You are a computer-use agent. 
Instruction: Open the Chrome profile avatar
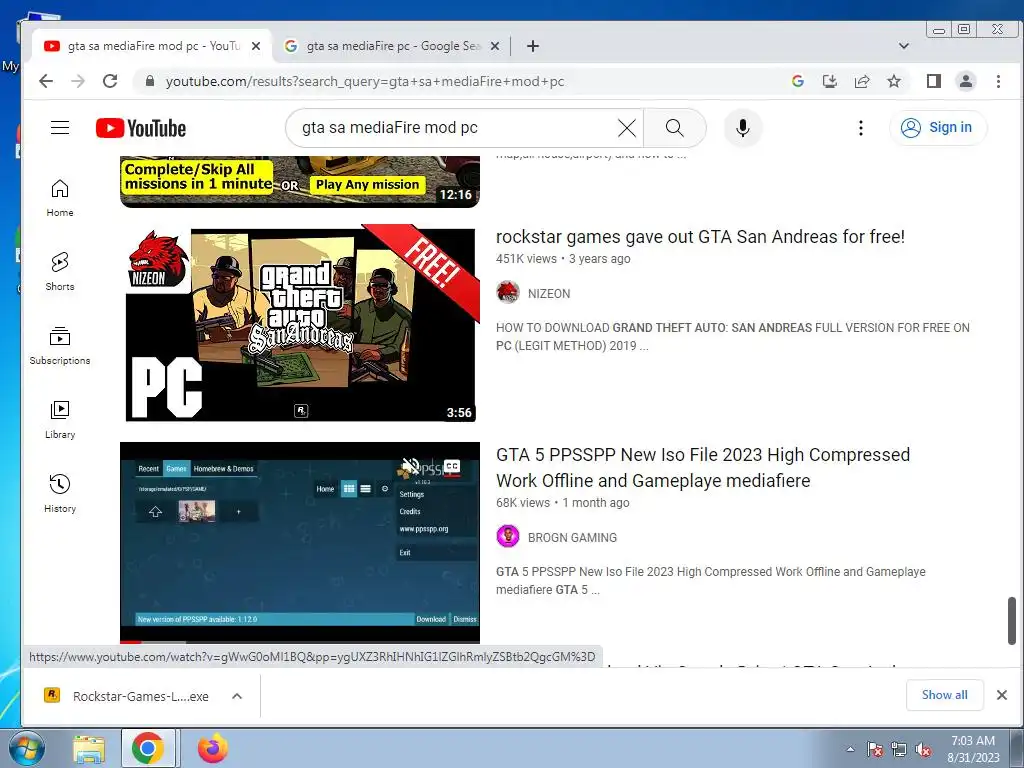pyautogui.click(x=966, y=81)
